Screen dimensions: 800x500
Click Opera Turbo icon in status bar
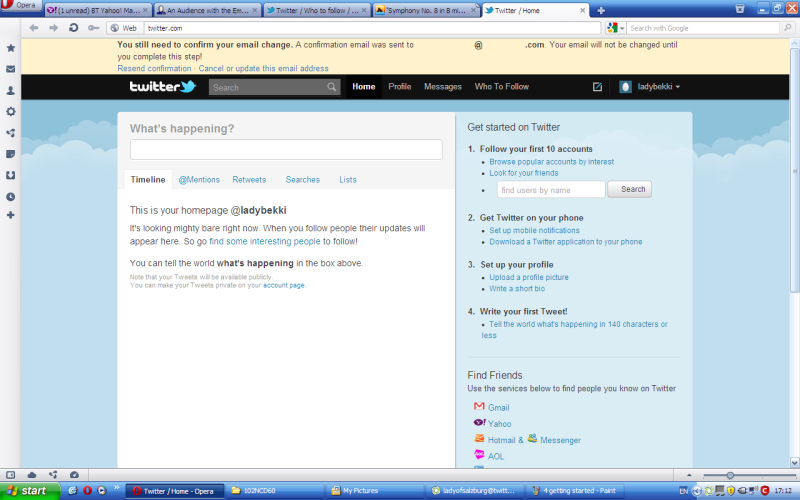74,474
